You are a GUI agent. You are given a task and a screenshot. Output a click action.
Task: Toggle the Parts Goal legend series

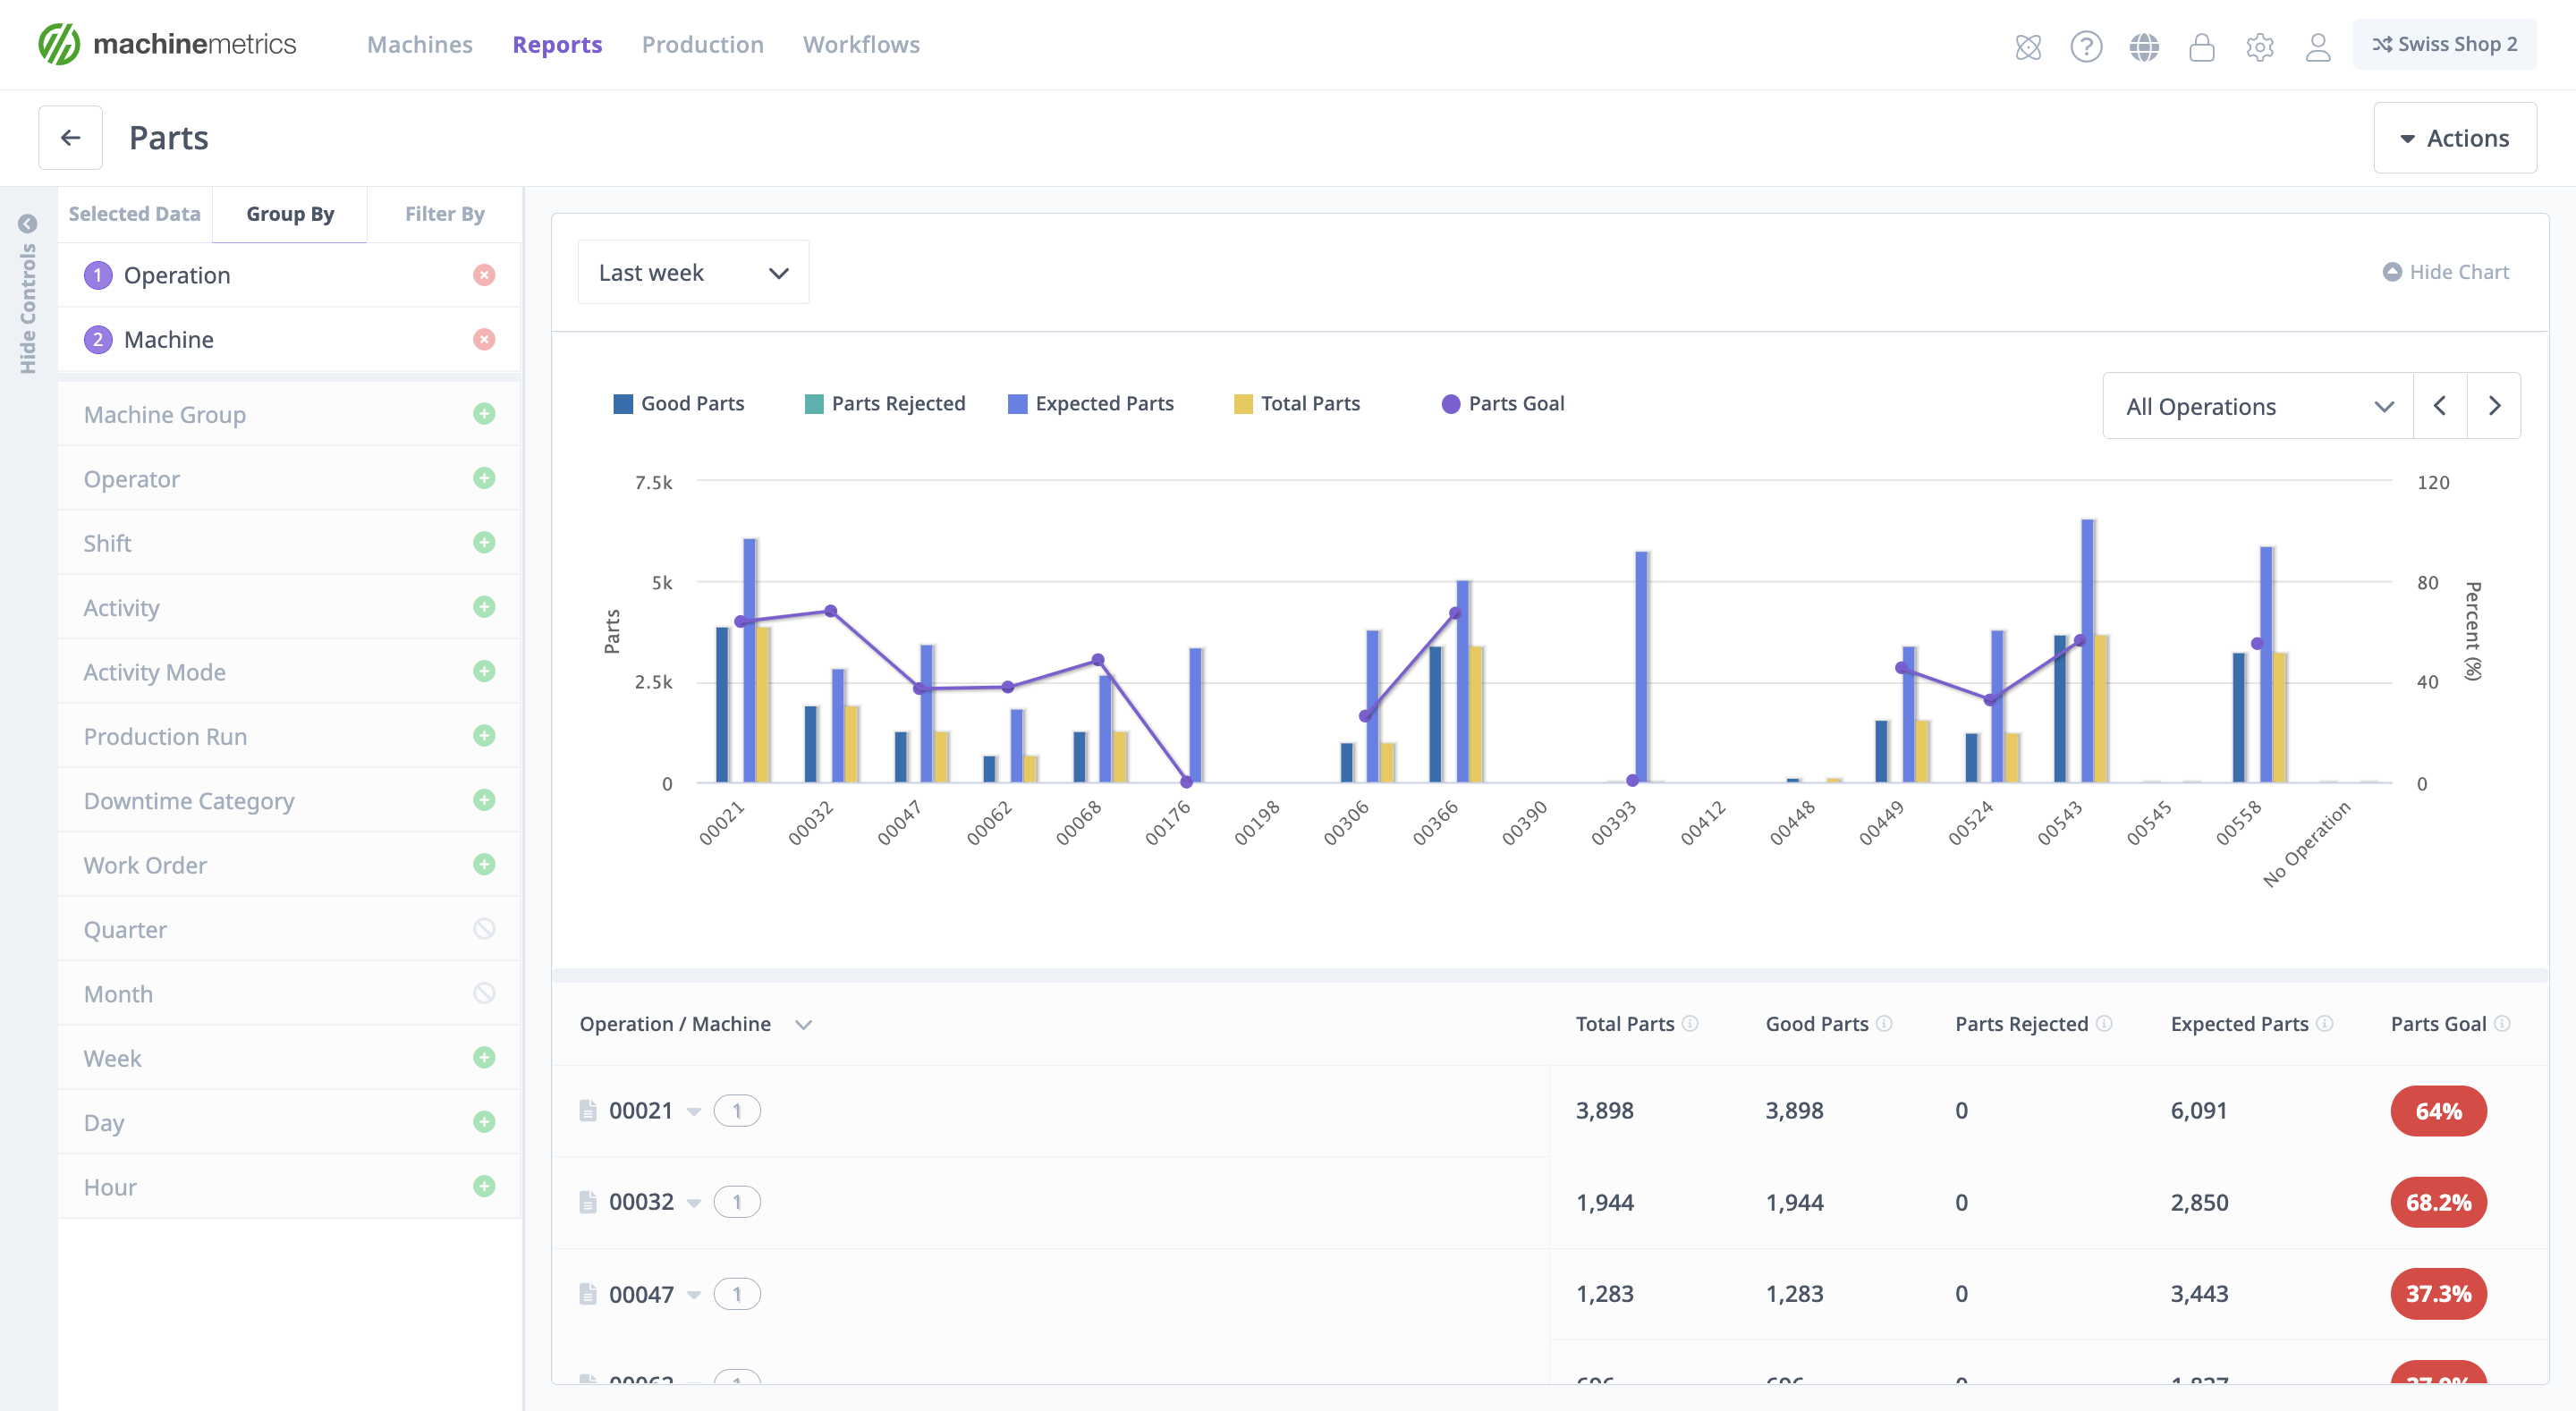point(1503,403)
